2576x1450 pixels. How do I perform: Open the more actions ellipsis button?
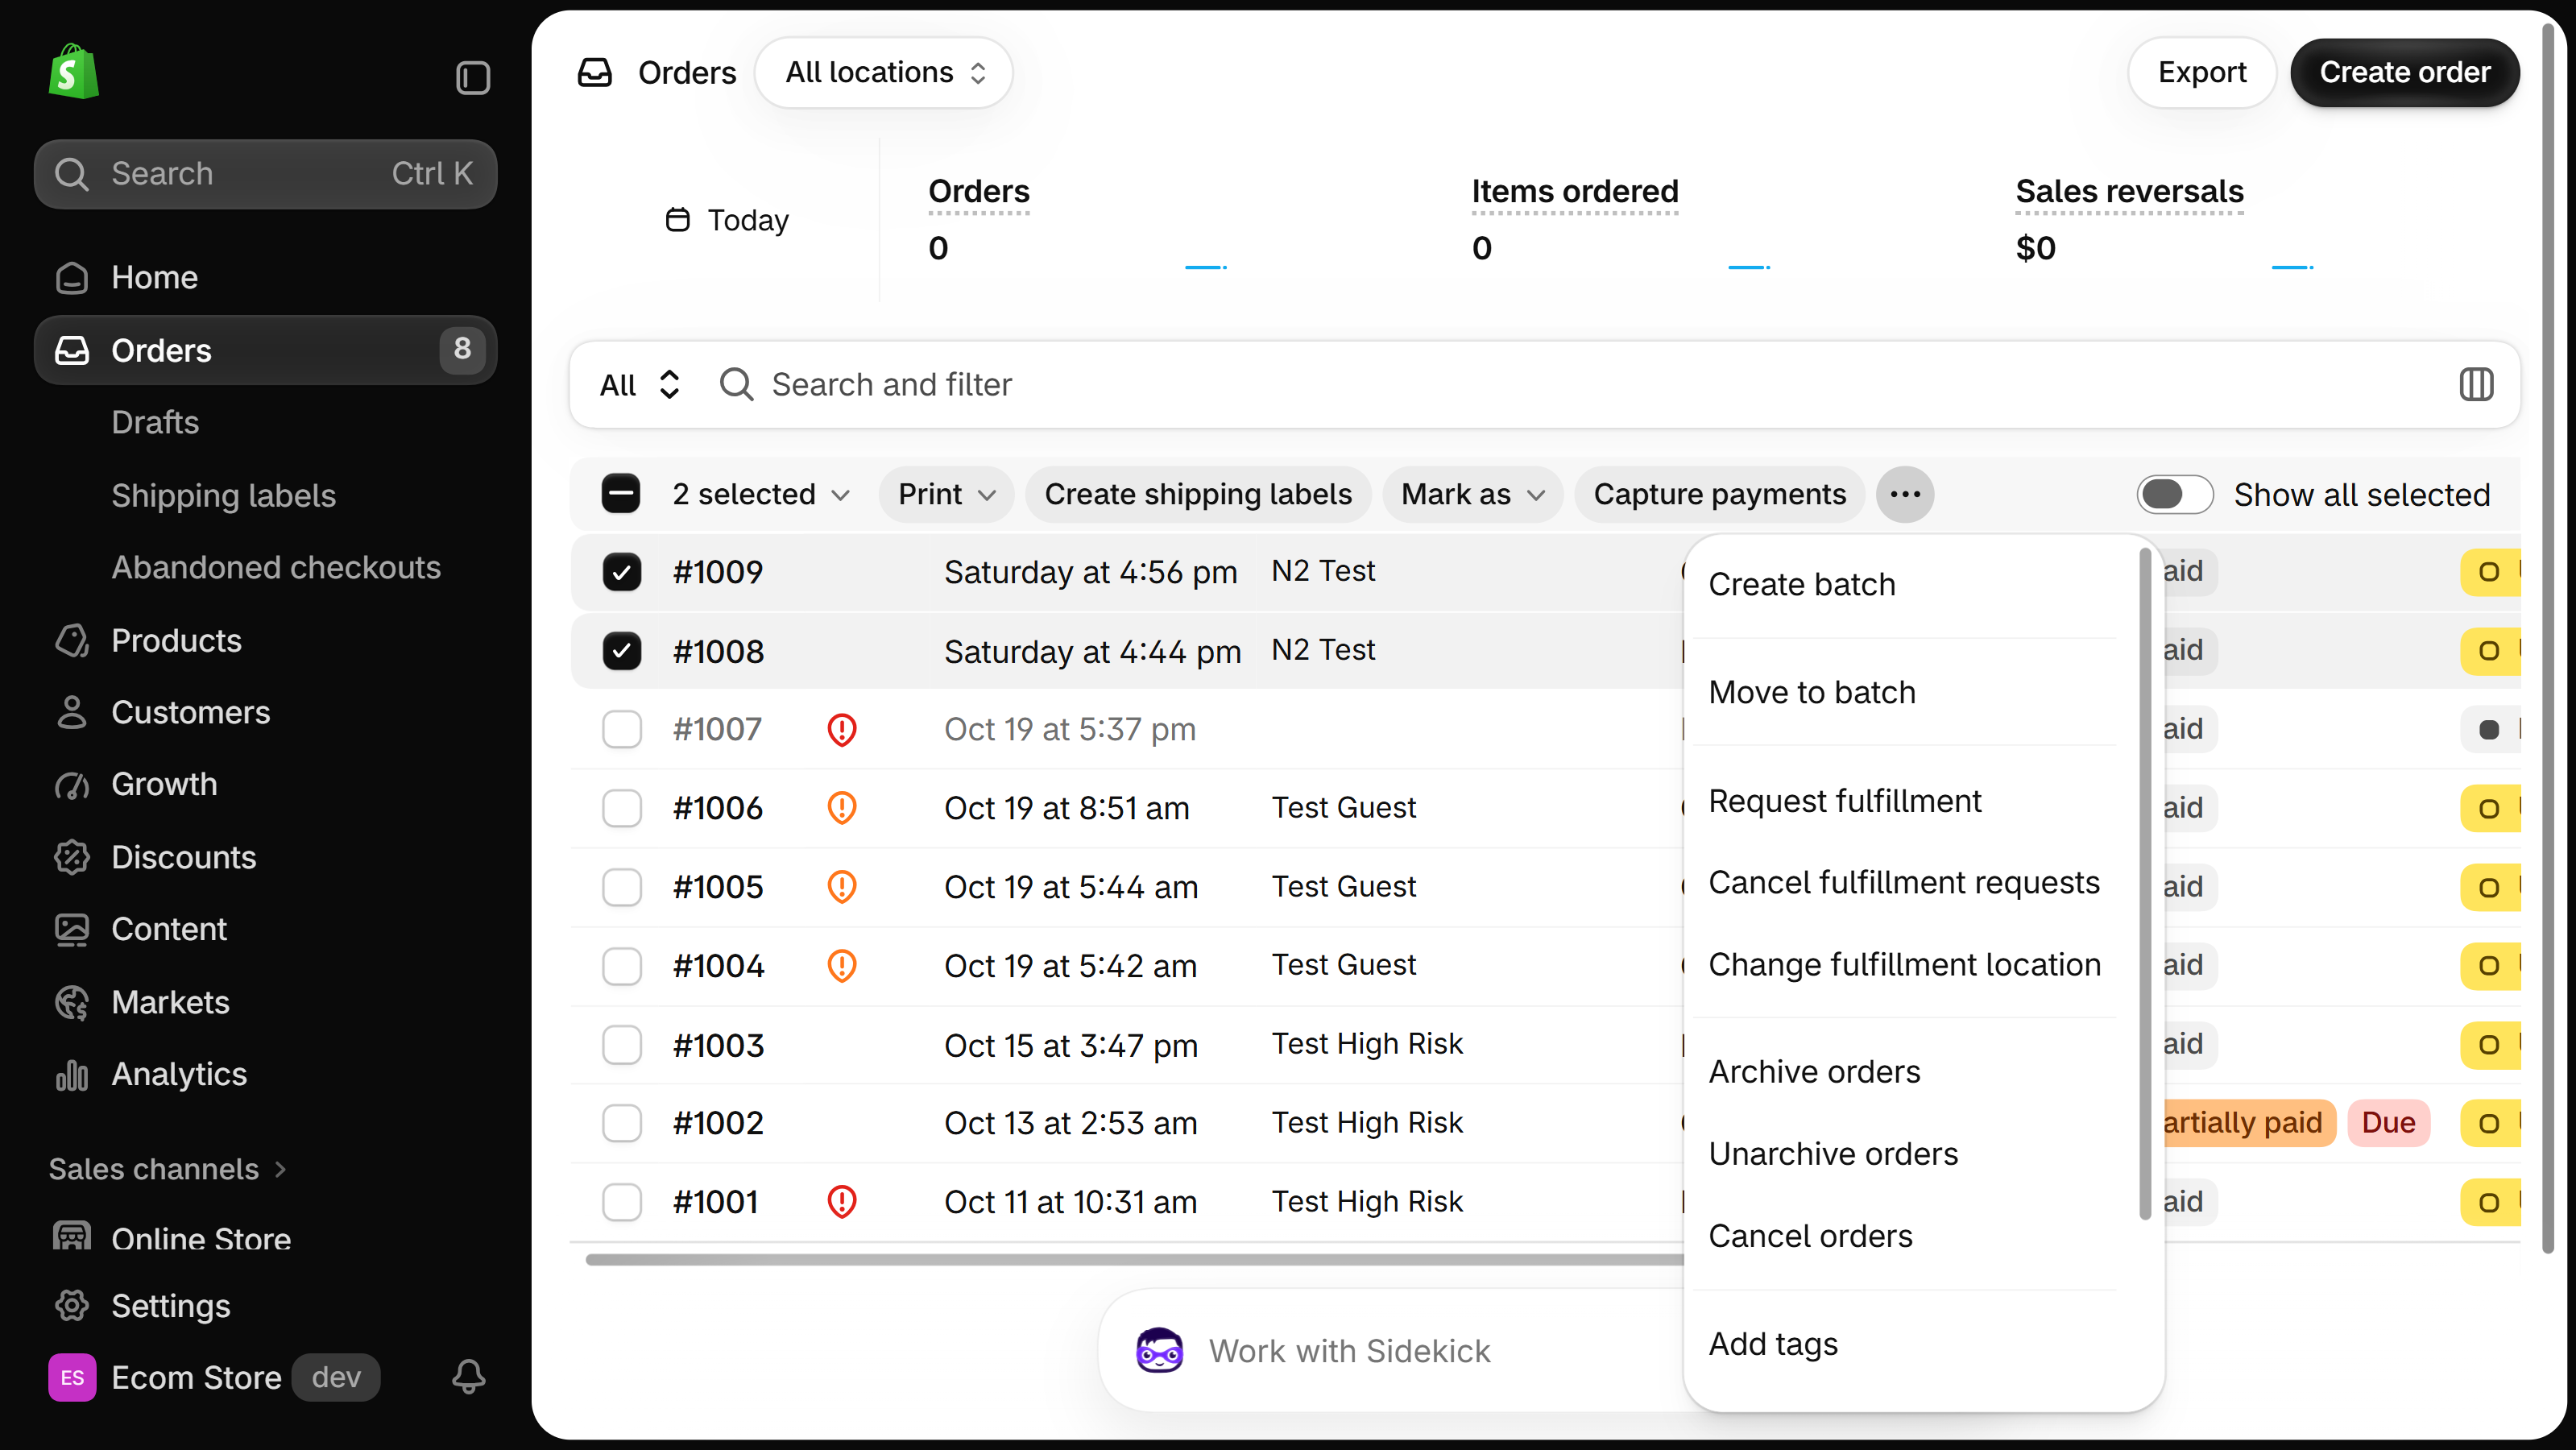click(1905, 494)
